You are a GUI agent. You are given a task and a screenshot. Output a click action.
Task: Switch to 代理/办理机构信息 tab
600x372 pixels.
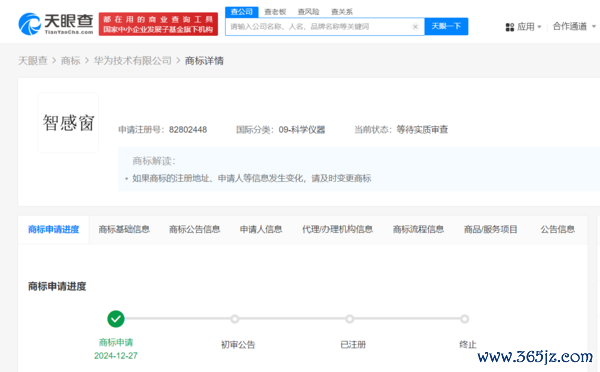[337, 229]
